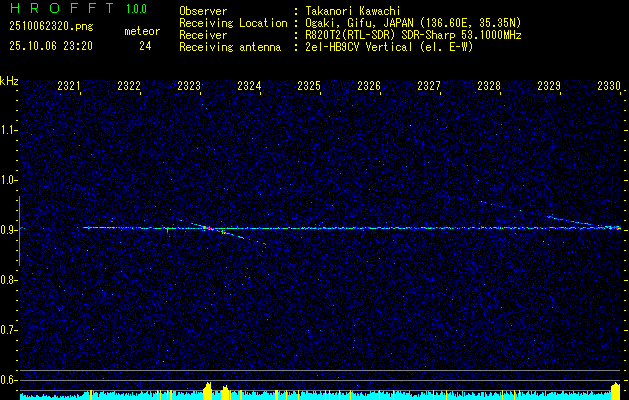Click the Receiving antenna field label
The height and width of the screenshot is (400, 629).
click(230, 47)
